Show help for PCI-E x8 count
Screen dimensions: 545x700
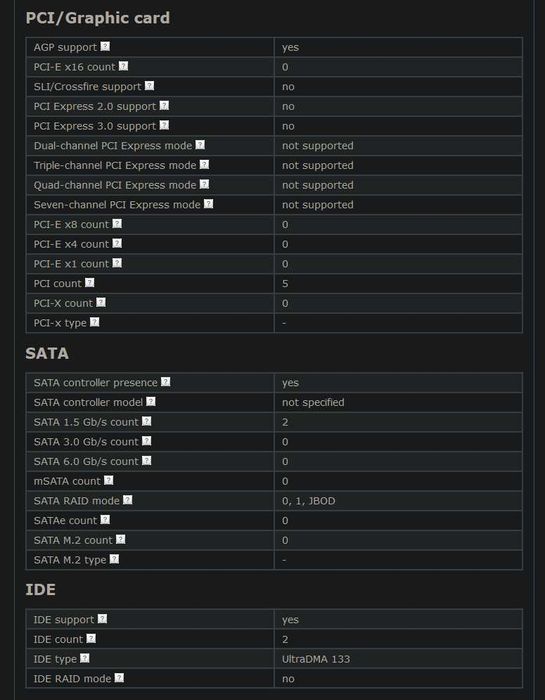pyautogui.click(x=117, y=224)
